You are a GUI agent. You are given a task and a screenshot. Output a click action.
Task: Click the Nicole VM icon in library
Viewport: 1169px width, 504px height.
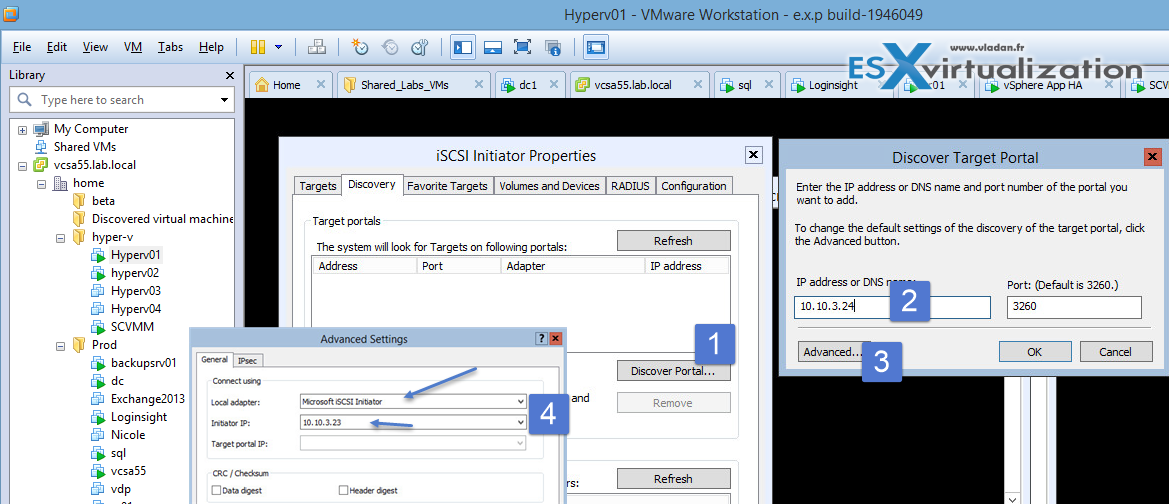tap(99, 435)
